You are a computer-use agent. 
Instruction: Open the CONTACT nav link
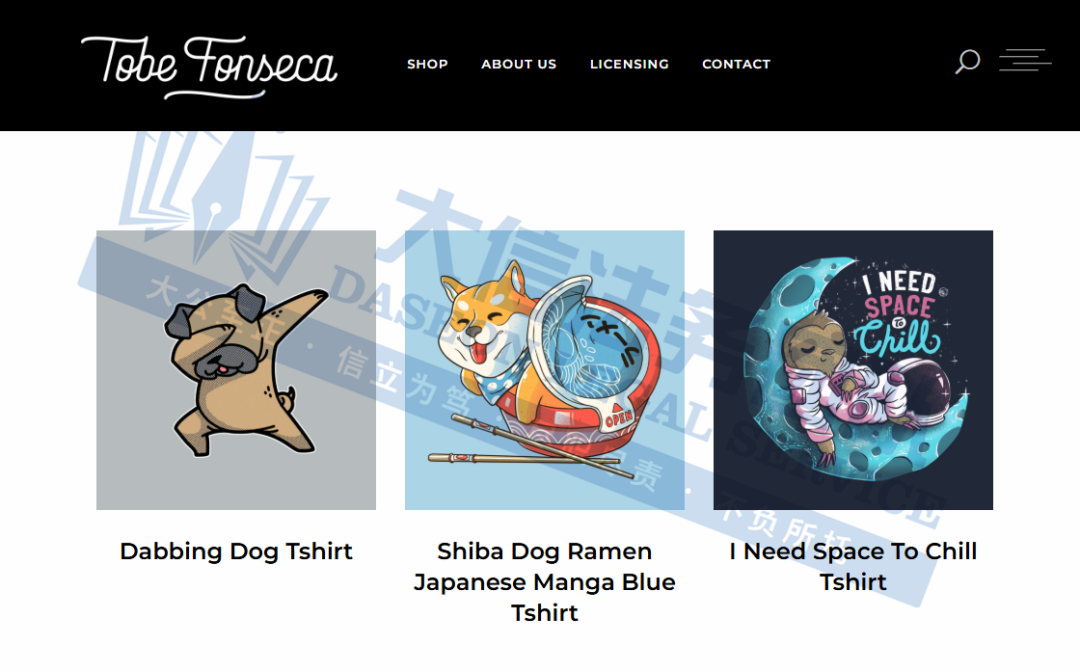click(x=736, y=64)
